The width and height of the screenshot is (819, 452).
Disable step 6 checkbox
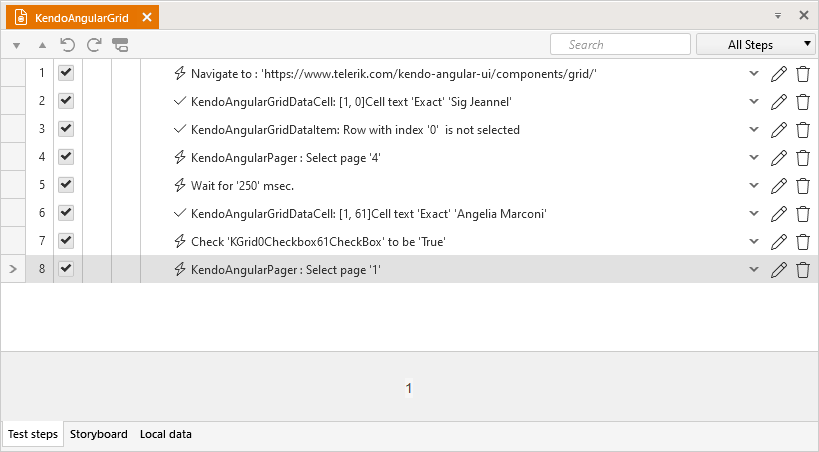pos(66,212)
